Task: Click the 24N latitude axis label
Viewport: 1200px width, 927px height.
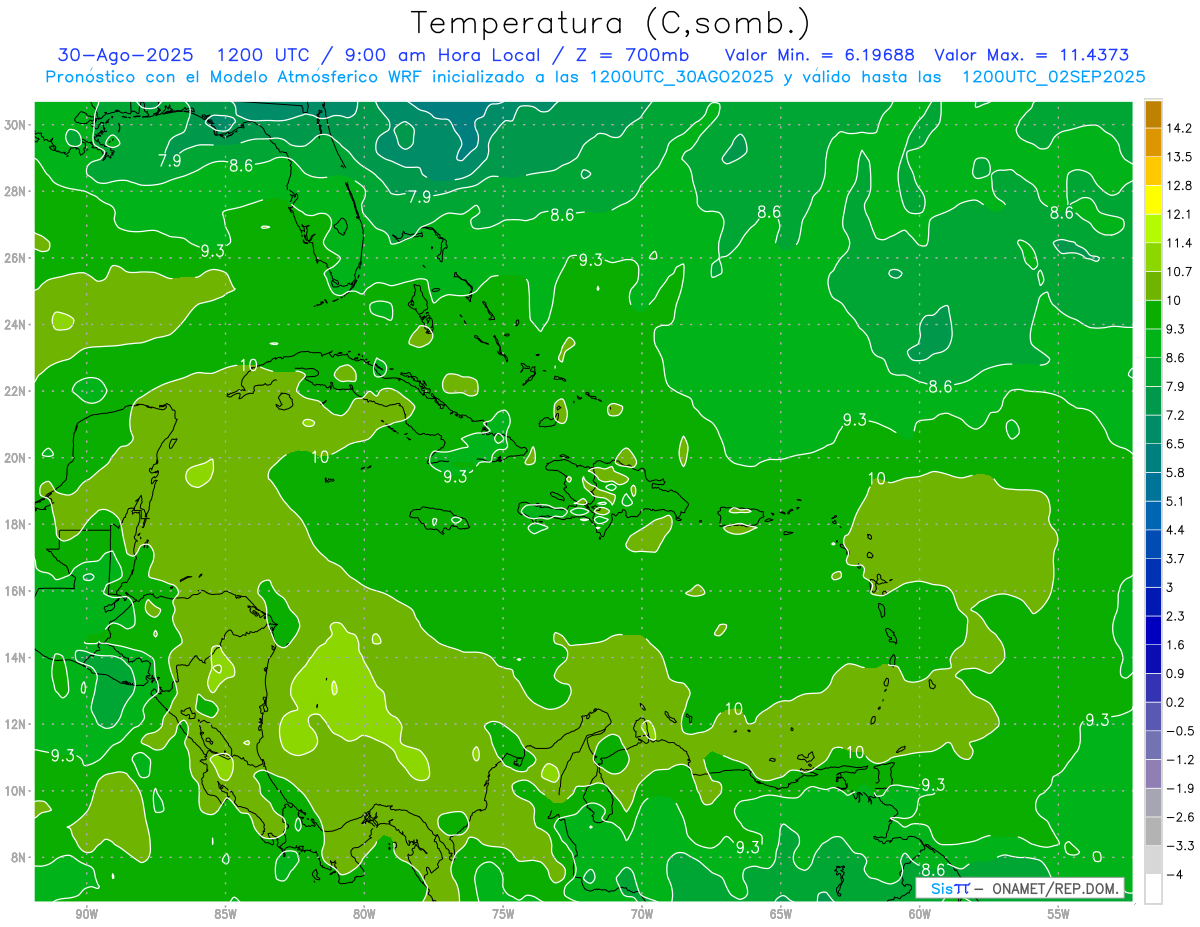Action: 16,325
